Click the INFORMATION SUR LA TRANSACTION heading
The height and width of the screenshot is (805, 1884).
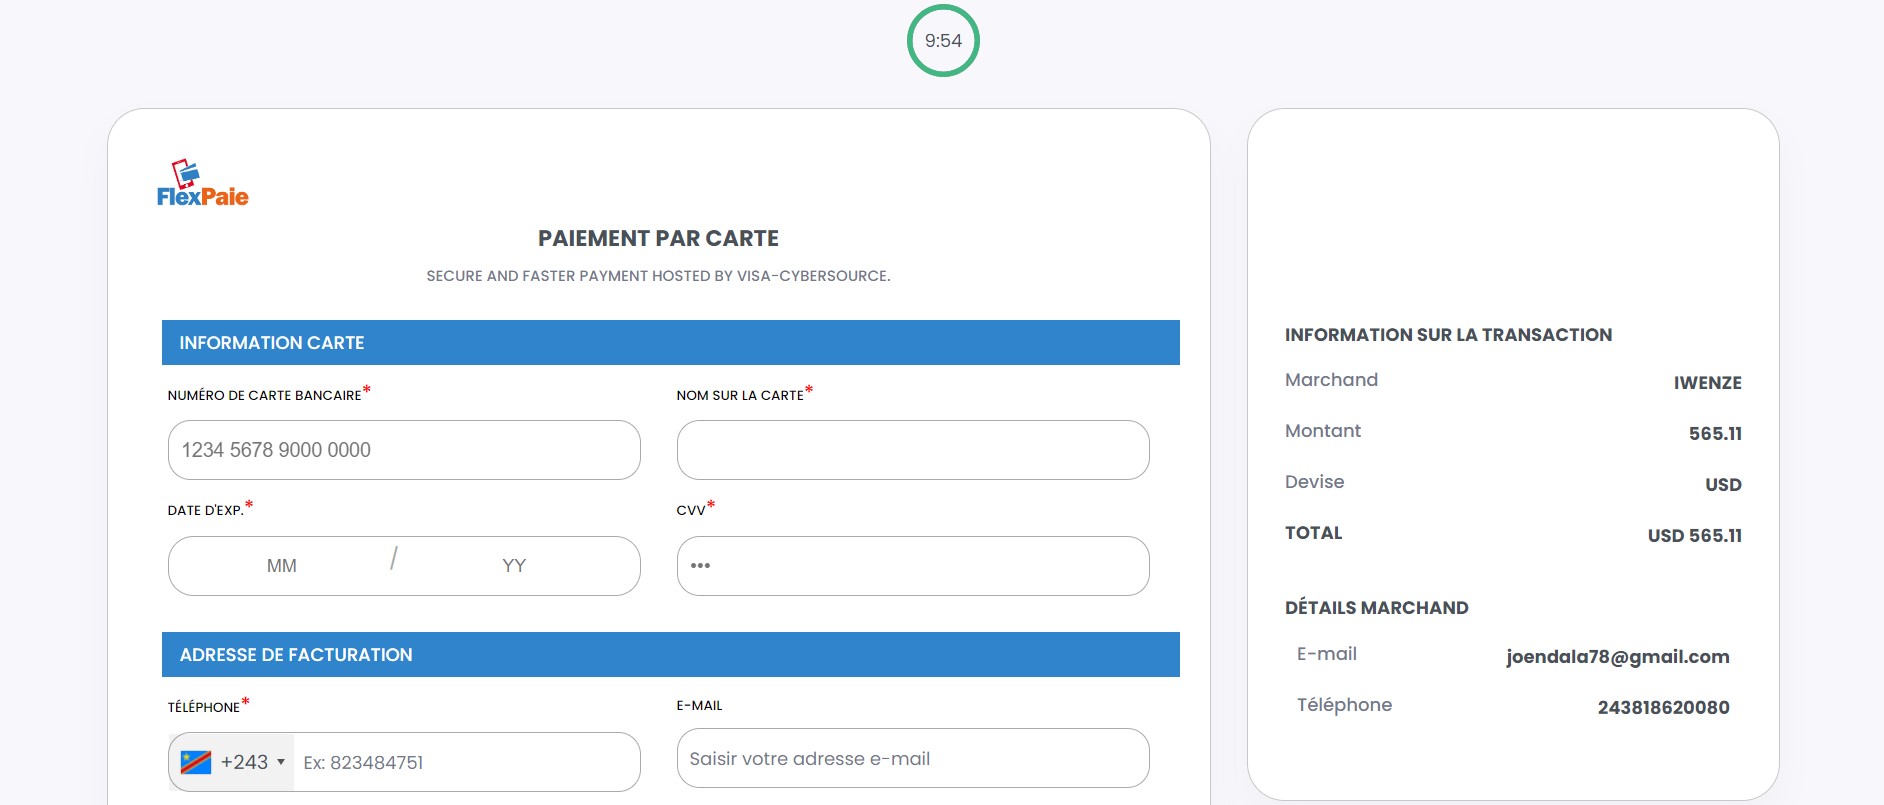point(1448,335)
